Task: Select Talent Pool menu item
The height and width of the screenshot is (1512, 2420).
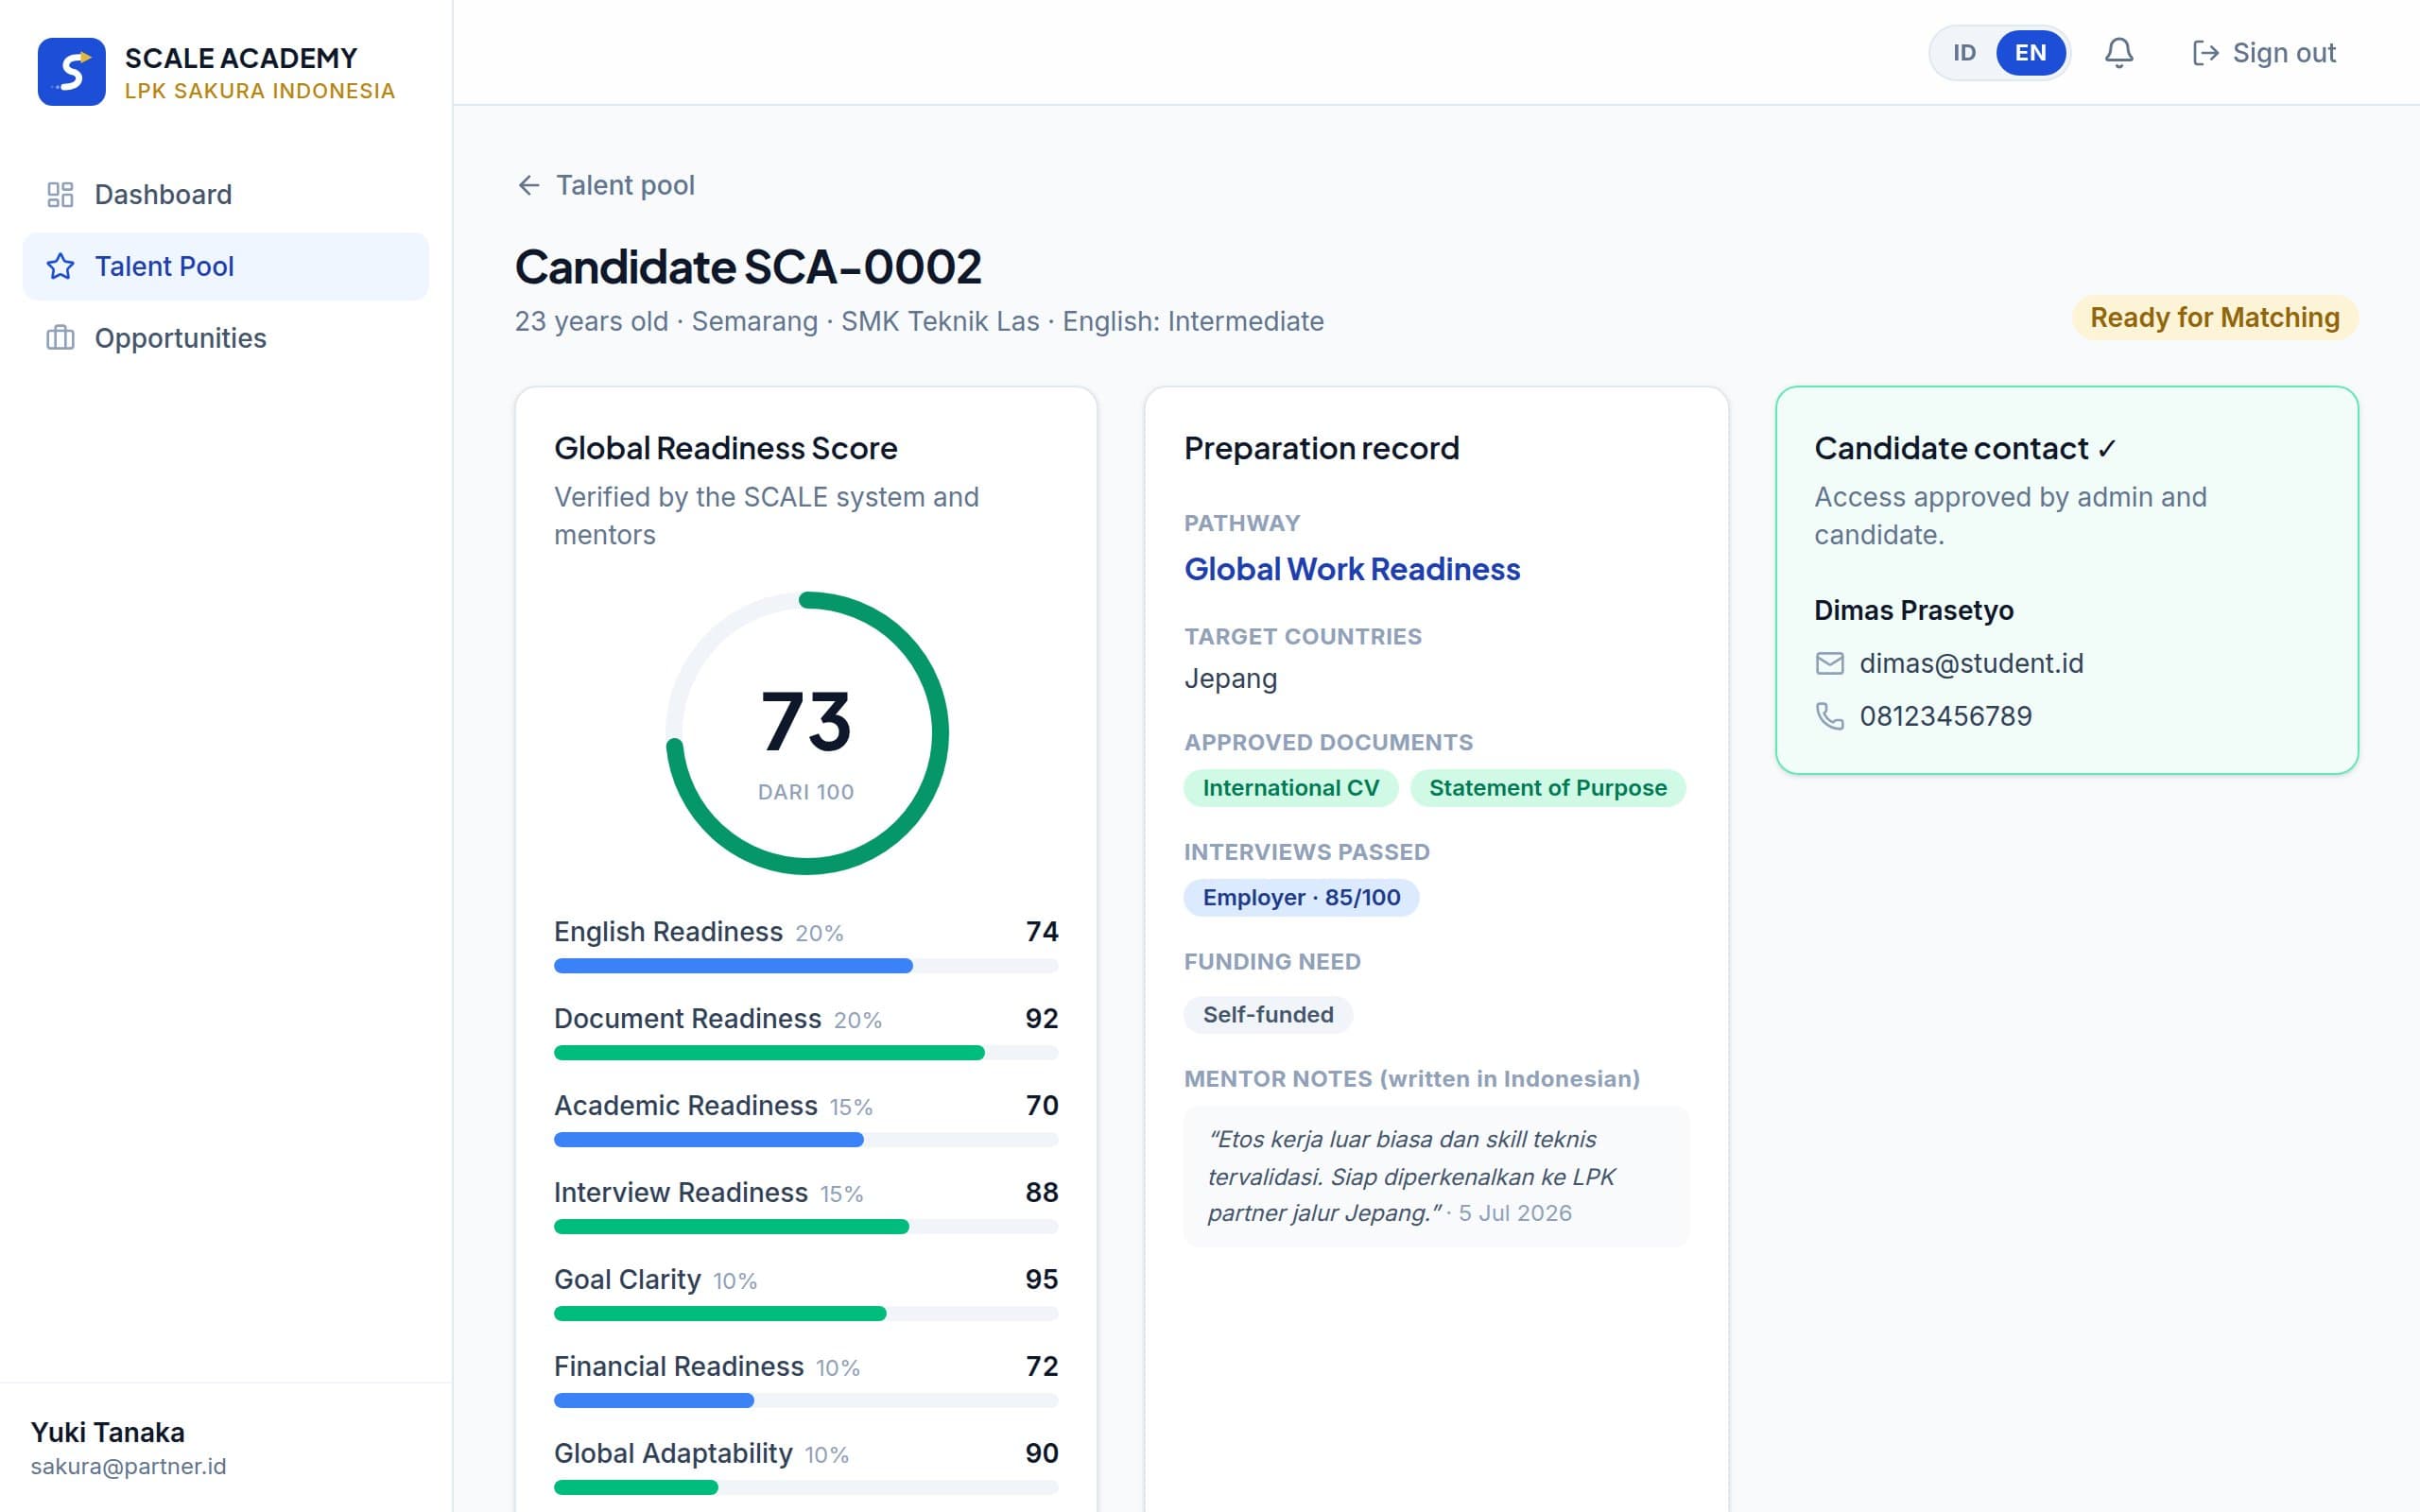Action: 226,266
